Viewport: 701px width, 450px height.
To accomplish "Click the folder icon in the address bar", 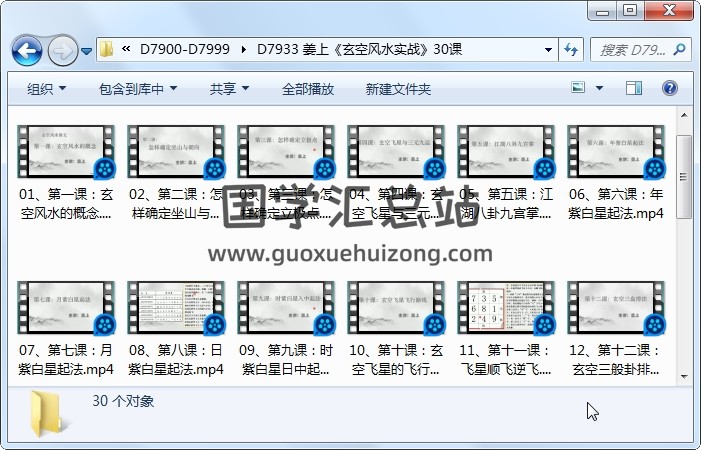I will (x=106, y=49).
